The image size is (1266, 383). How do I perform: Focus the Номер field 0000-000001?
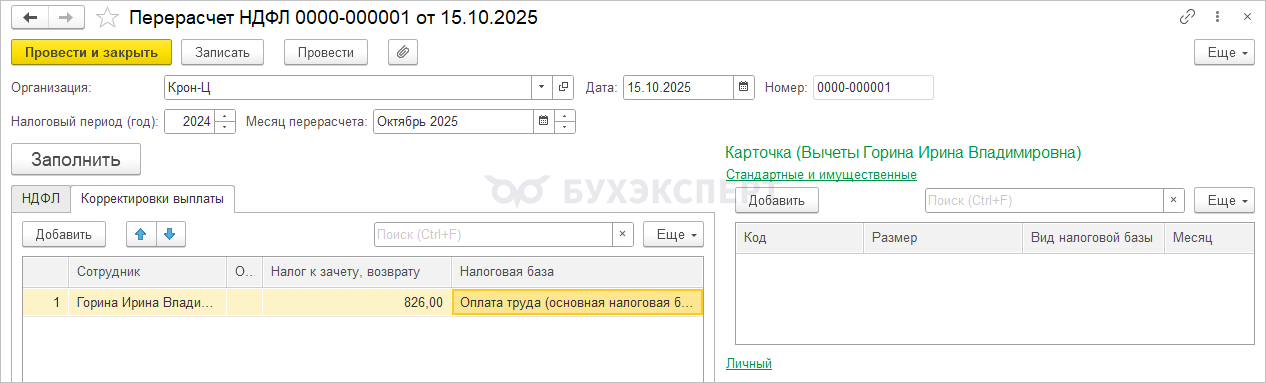tap(873, 88)
